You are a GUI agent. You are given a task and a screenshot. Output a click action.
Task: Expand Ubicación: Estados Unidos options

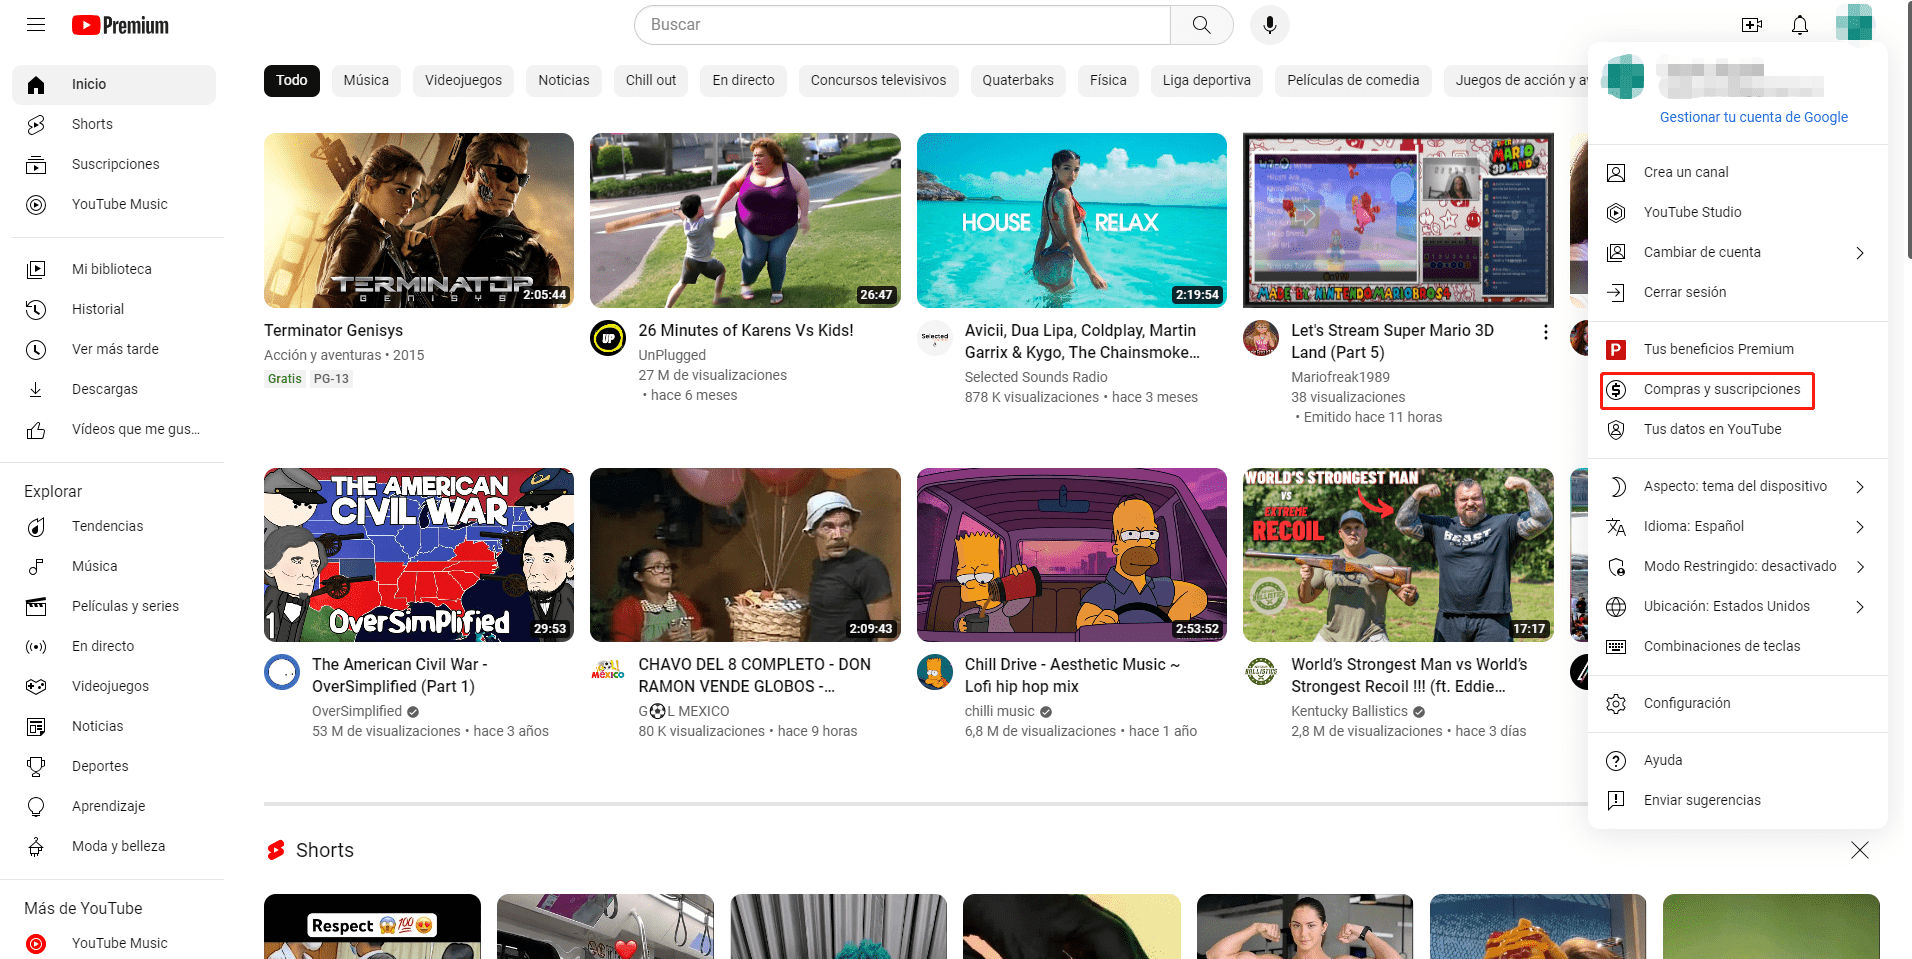(1738, 606)
